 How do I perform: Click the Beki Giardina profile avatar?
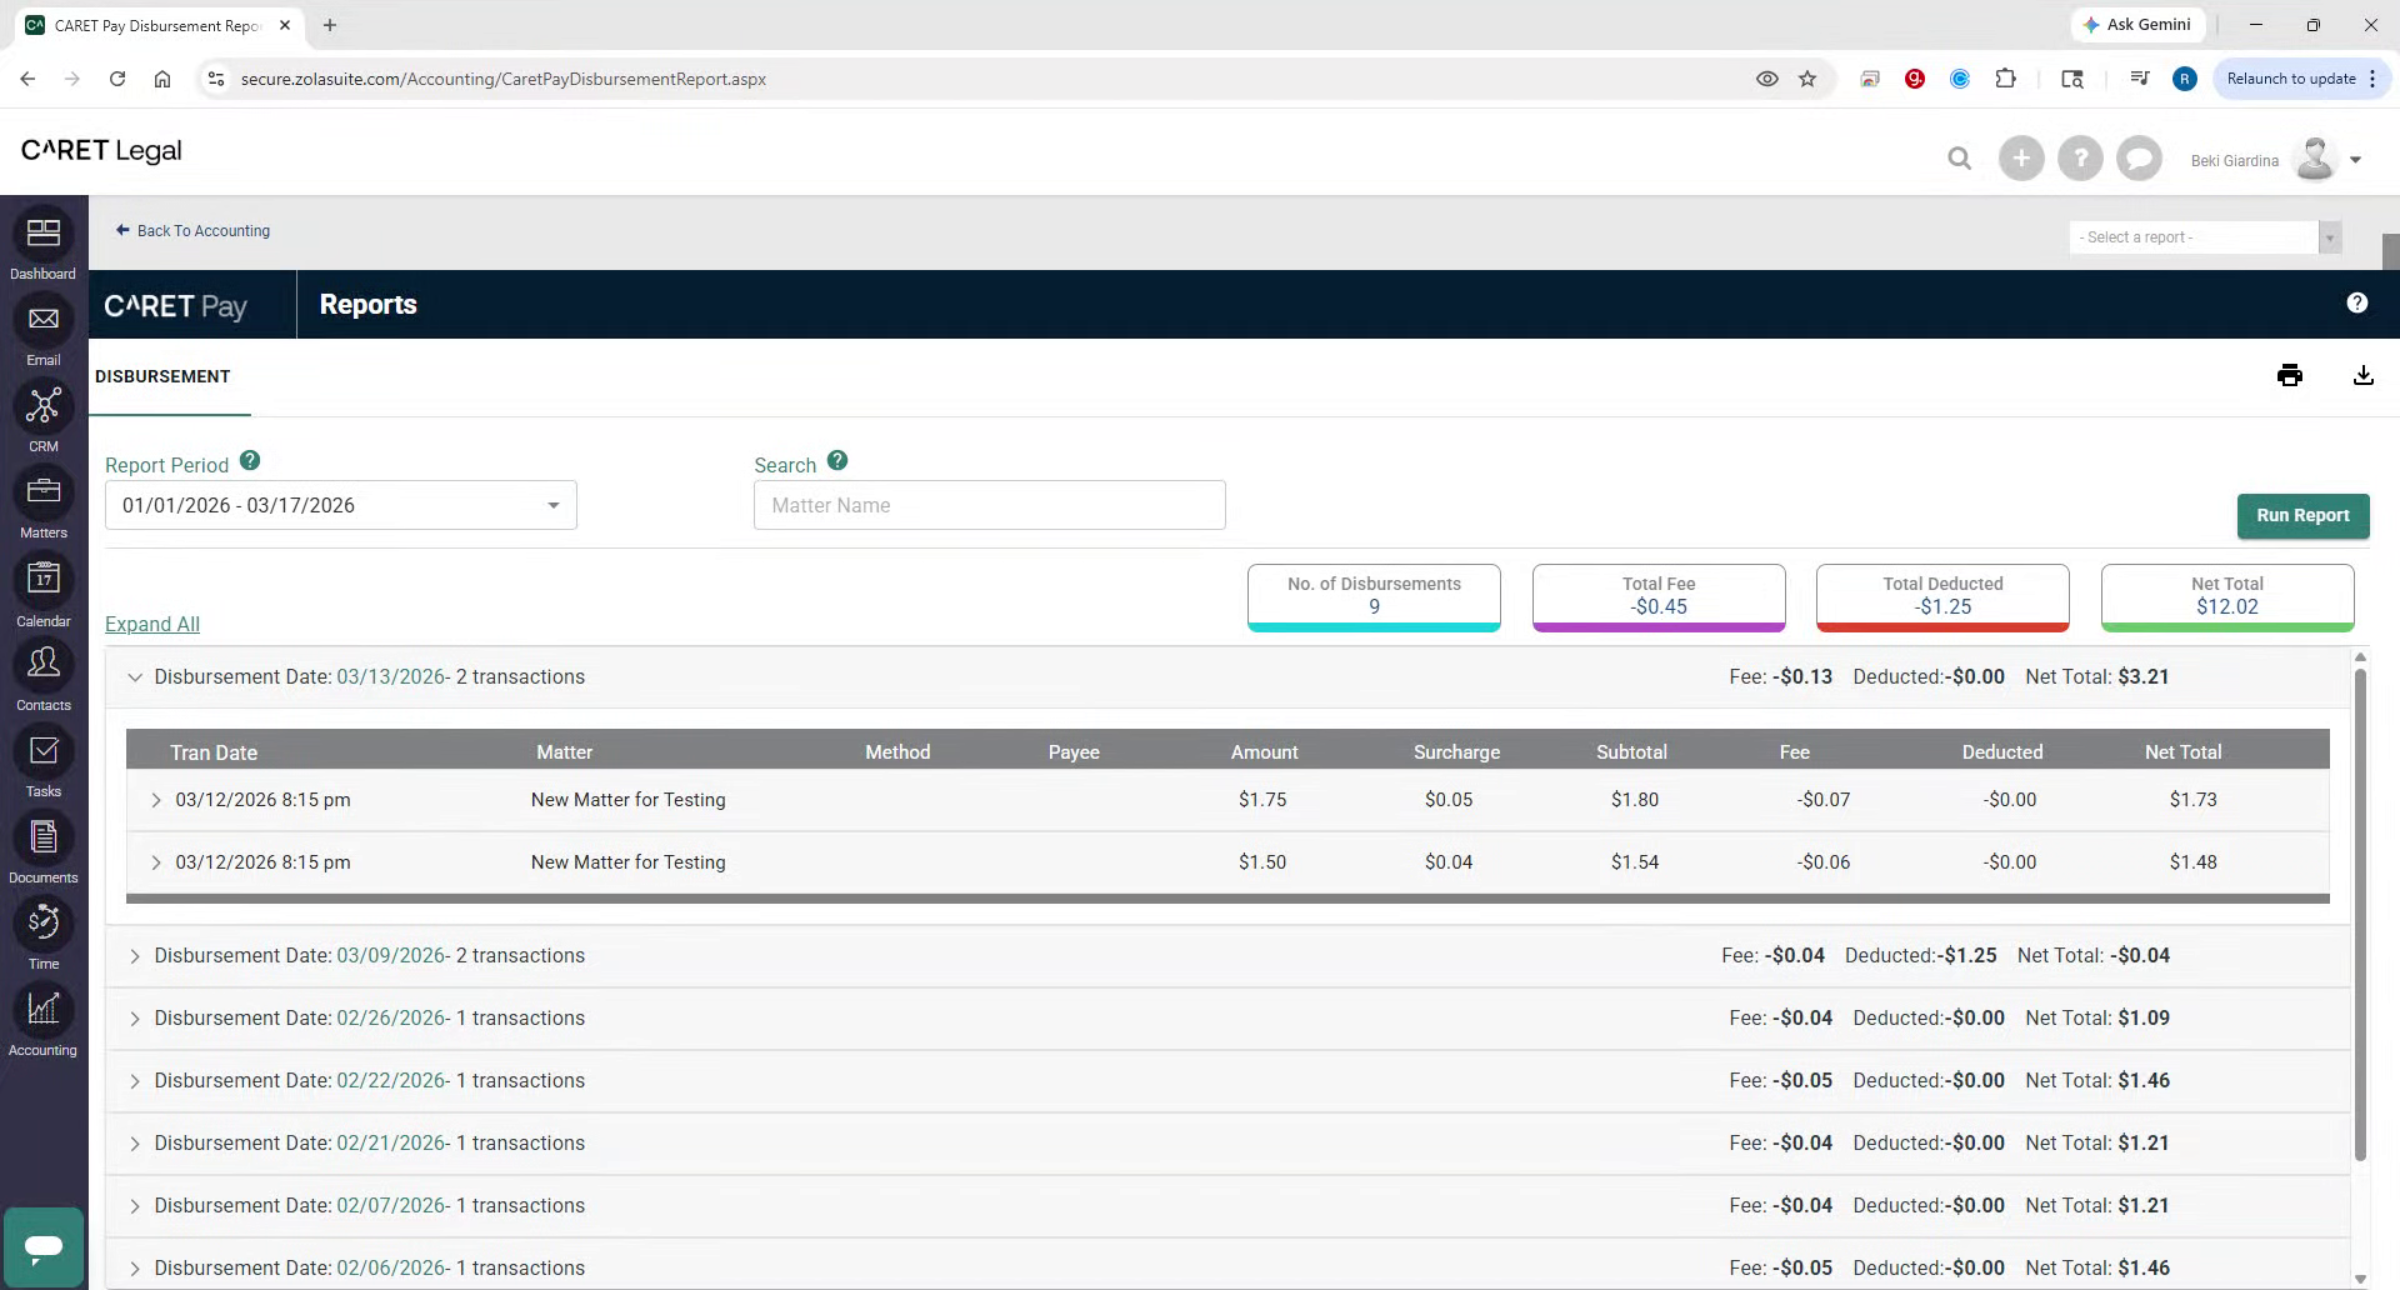point(2314,159)
